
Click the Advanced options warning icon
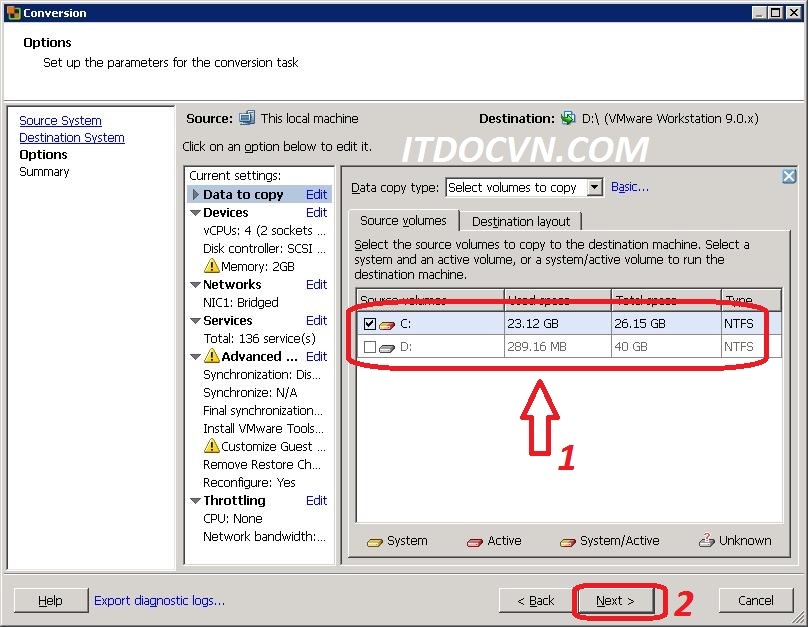coord(211,357)
